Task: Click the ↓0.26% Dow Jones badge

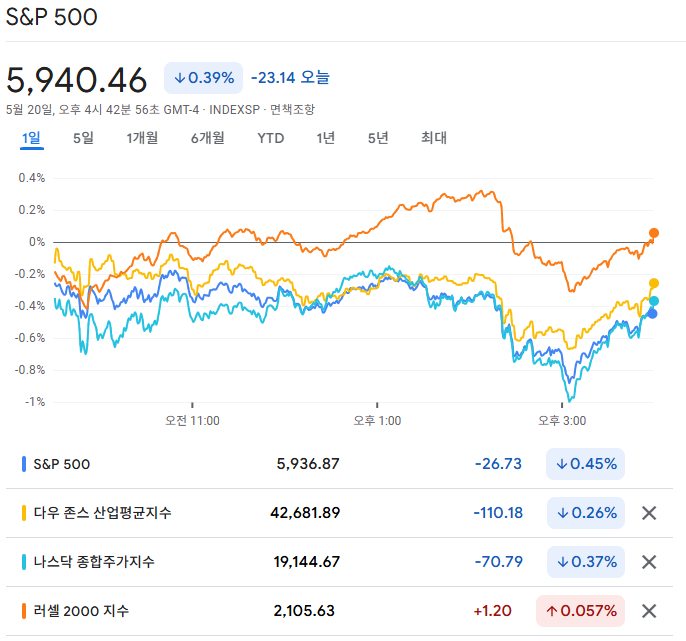Action: click(586, 513)
